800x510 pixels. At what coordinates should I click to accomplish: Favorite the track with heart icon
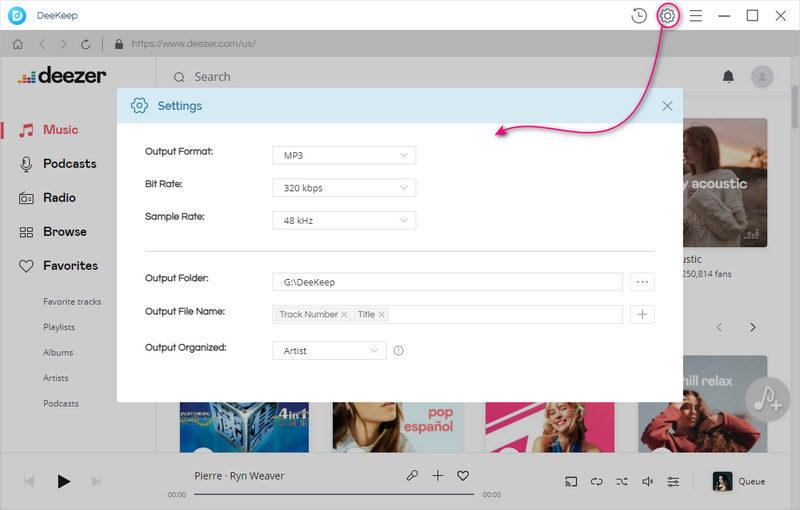(463, 476)
